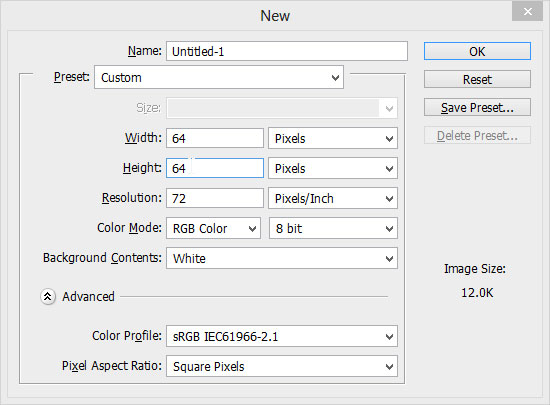
Task: Open the Color Mode RGB Color dropdown
Action: click(213, 228)
